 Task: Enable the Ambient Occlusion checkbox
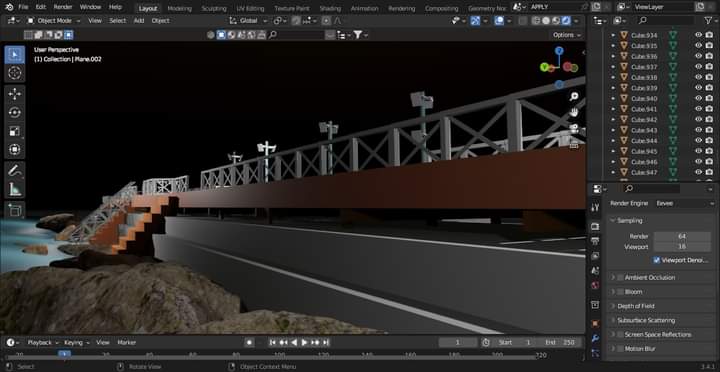click(620, 277)
